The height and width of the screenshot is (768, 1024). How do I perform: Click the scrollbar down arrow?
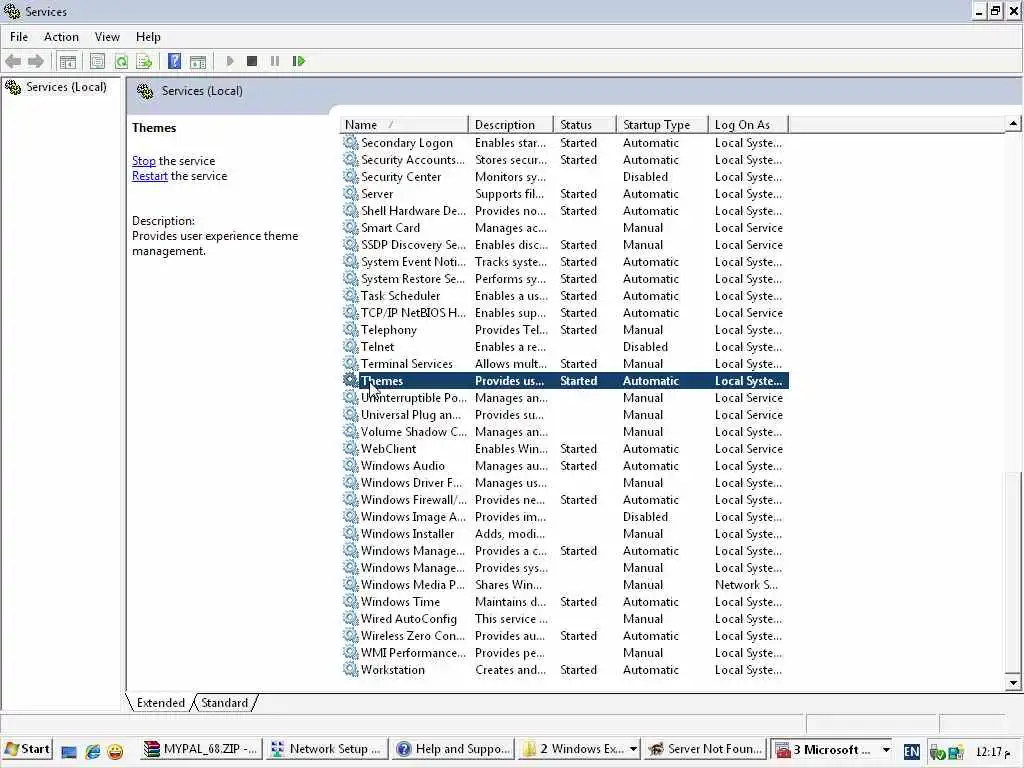(1013, 683)
